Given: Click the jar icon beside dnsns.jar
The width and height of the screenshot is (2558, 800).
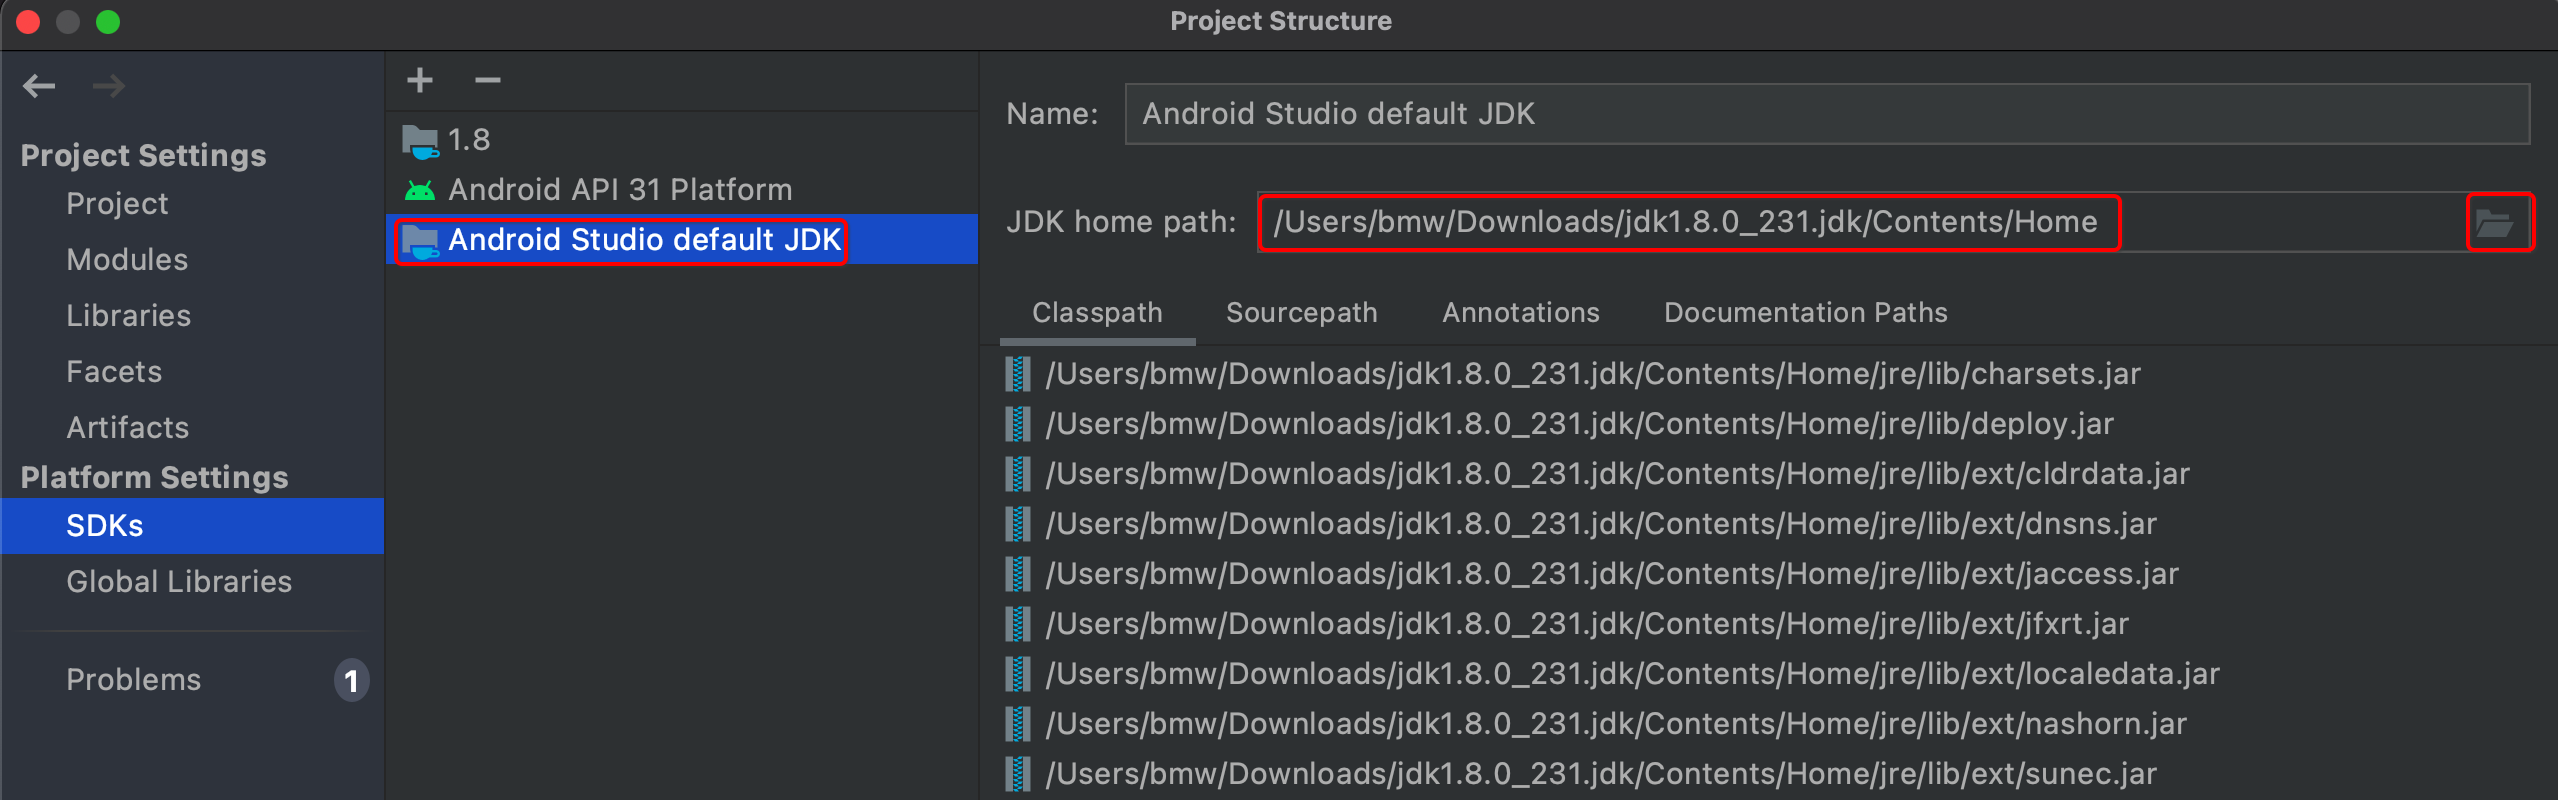Looking at the screenshot, I should [1017, 524].
